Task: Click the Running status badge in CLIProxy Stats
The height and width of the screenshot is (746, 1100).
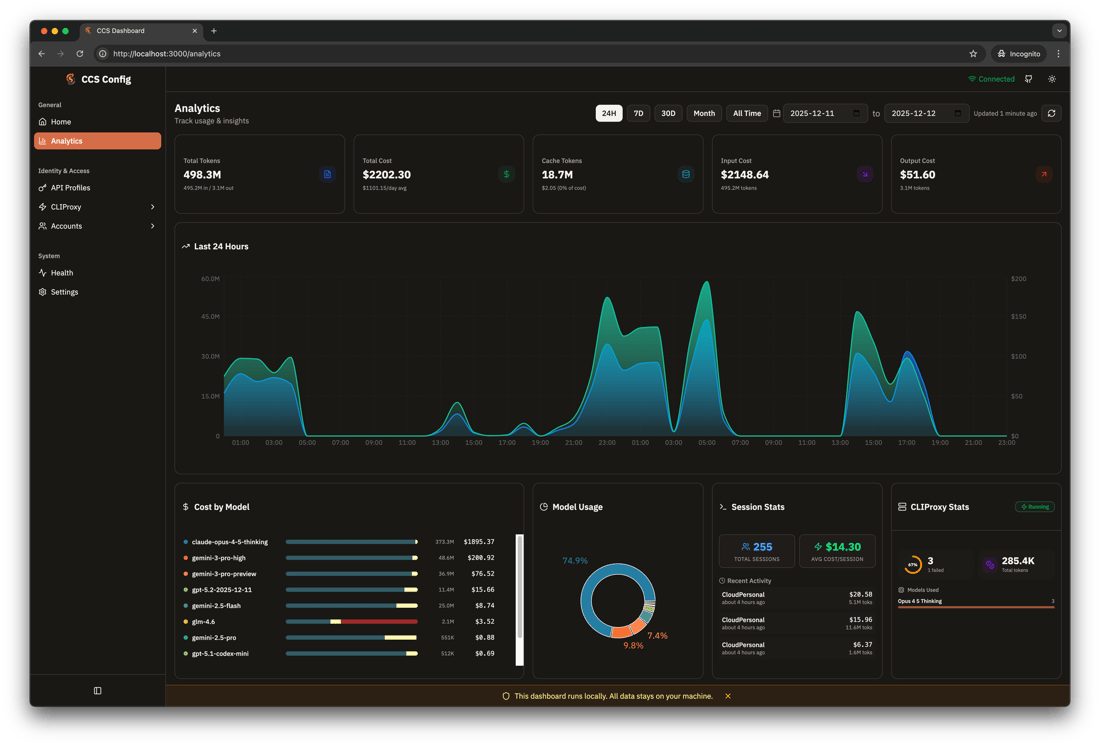Action: pyautogui.click(x=1035, y=507)
